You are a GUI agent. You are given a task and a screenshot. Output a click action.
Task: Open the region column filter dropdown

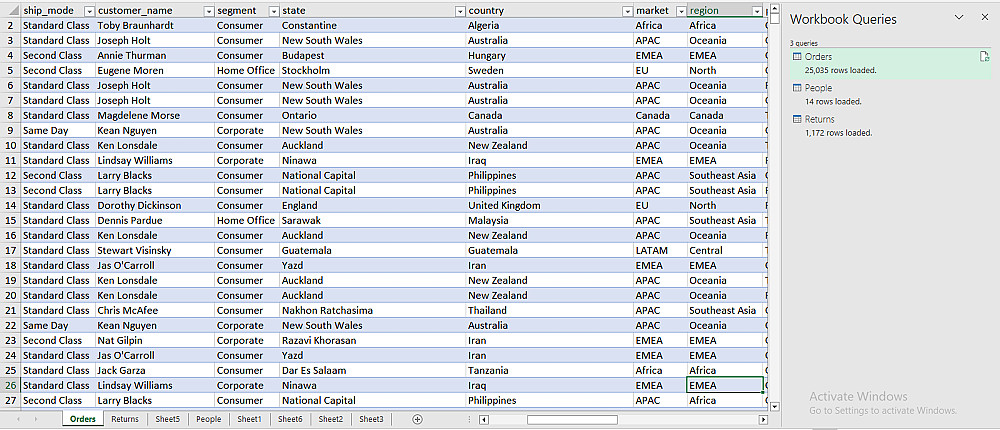757,11
